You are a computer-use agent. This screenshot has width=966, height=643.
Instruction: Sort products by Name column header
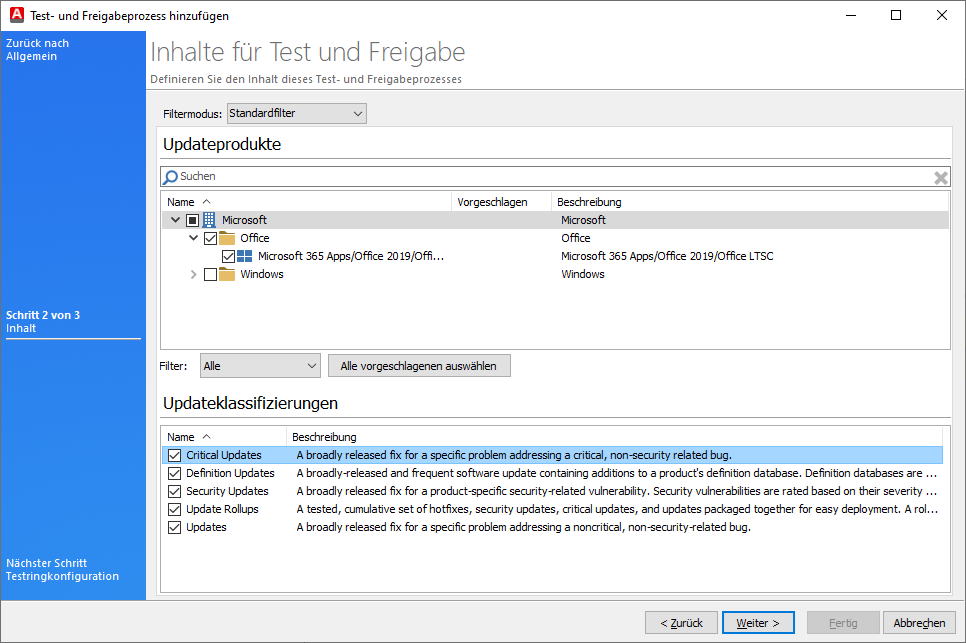307,202
